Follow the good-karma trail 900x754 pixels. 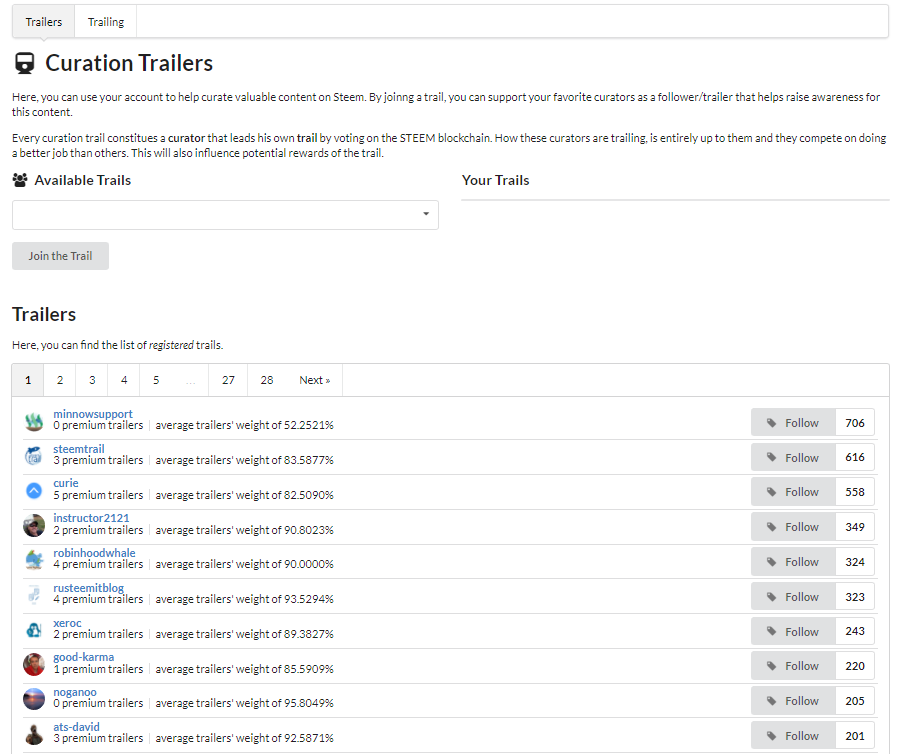[793, 666]
